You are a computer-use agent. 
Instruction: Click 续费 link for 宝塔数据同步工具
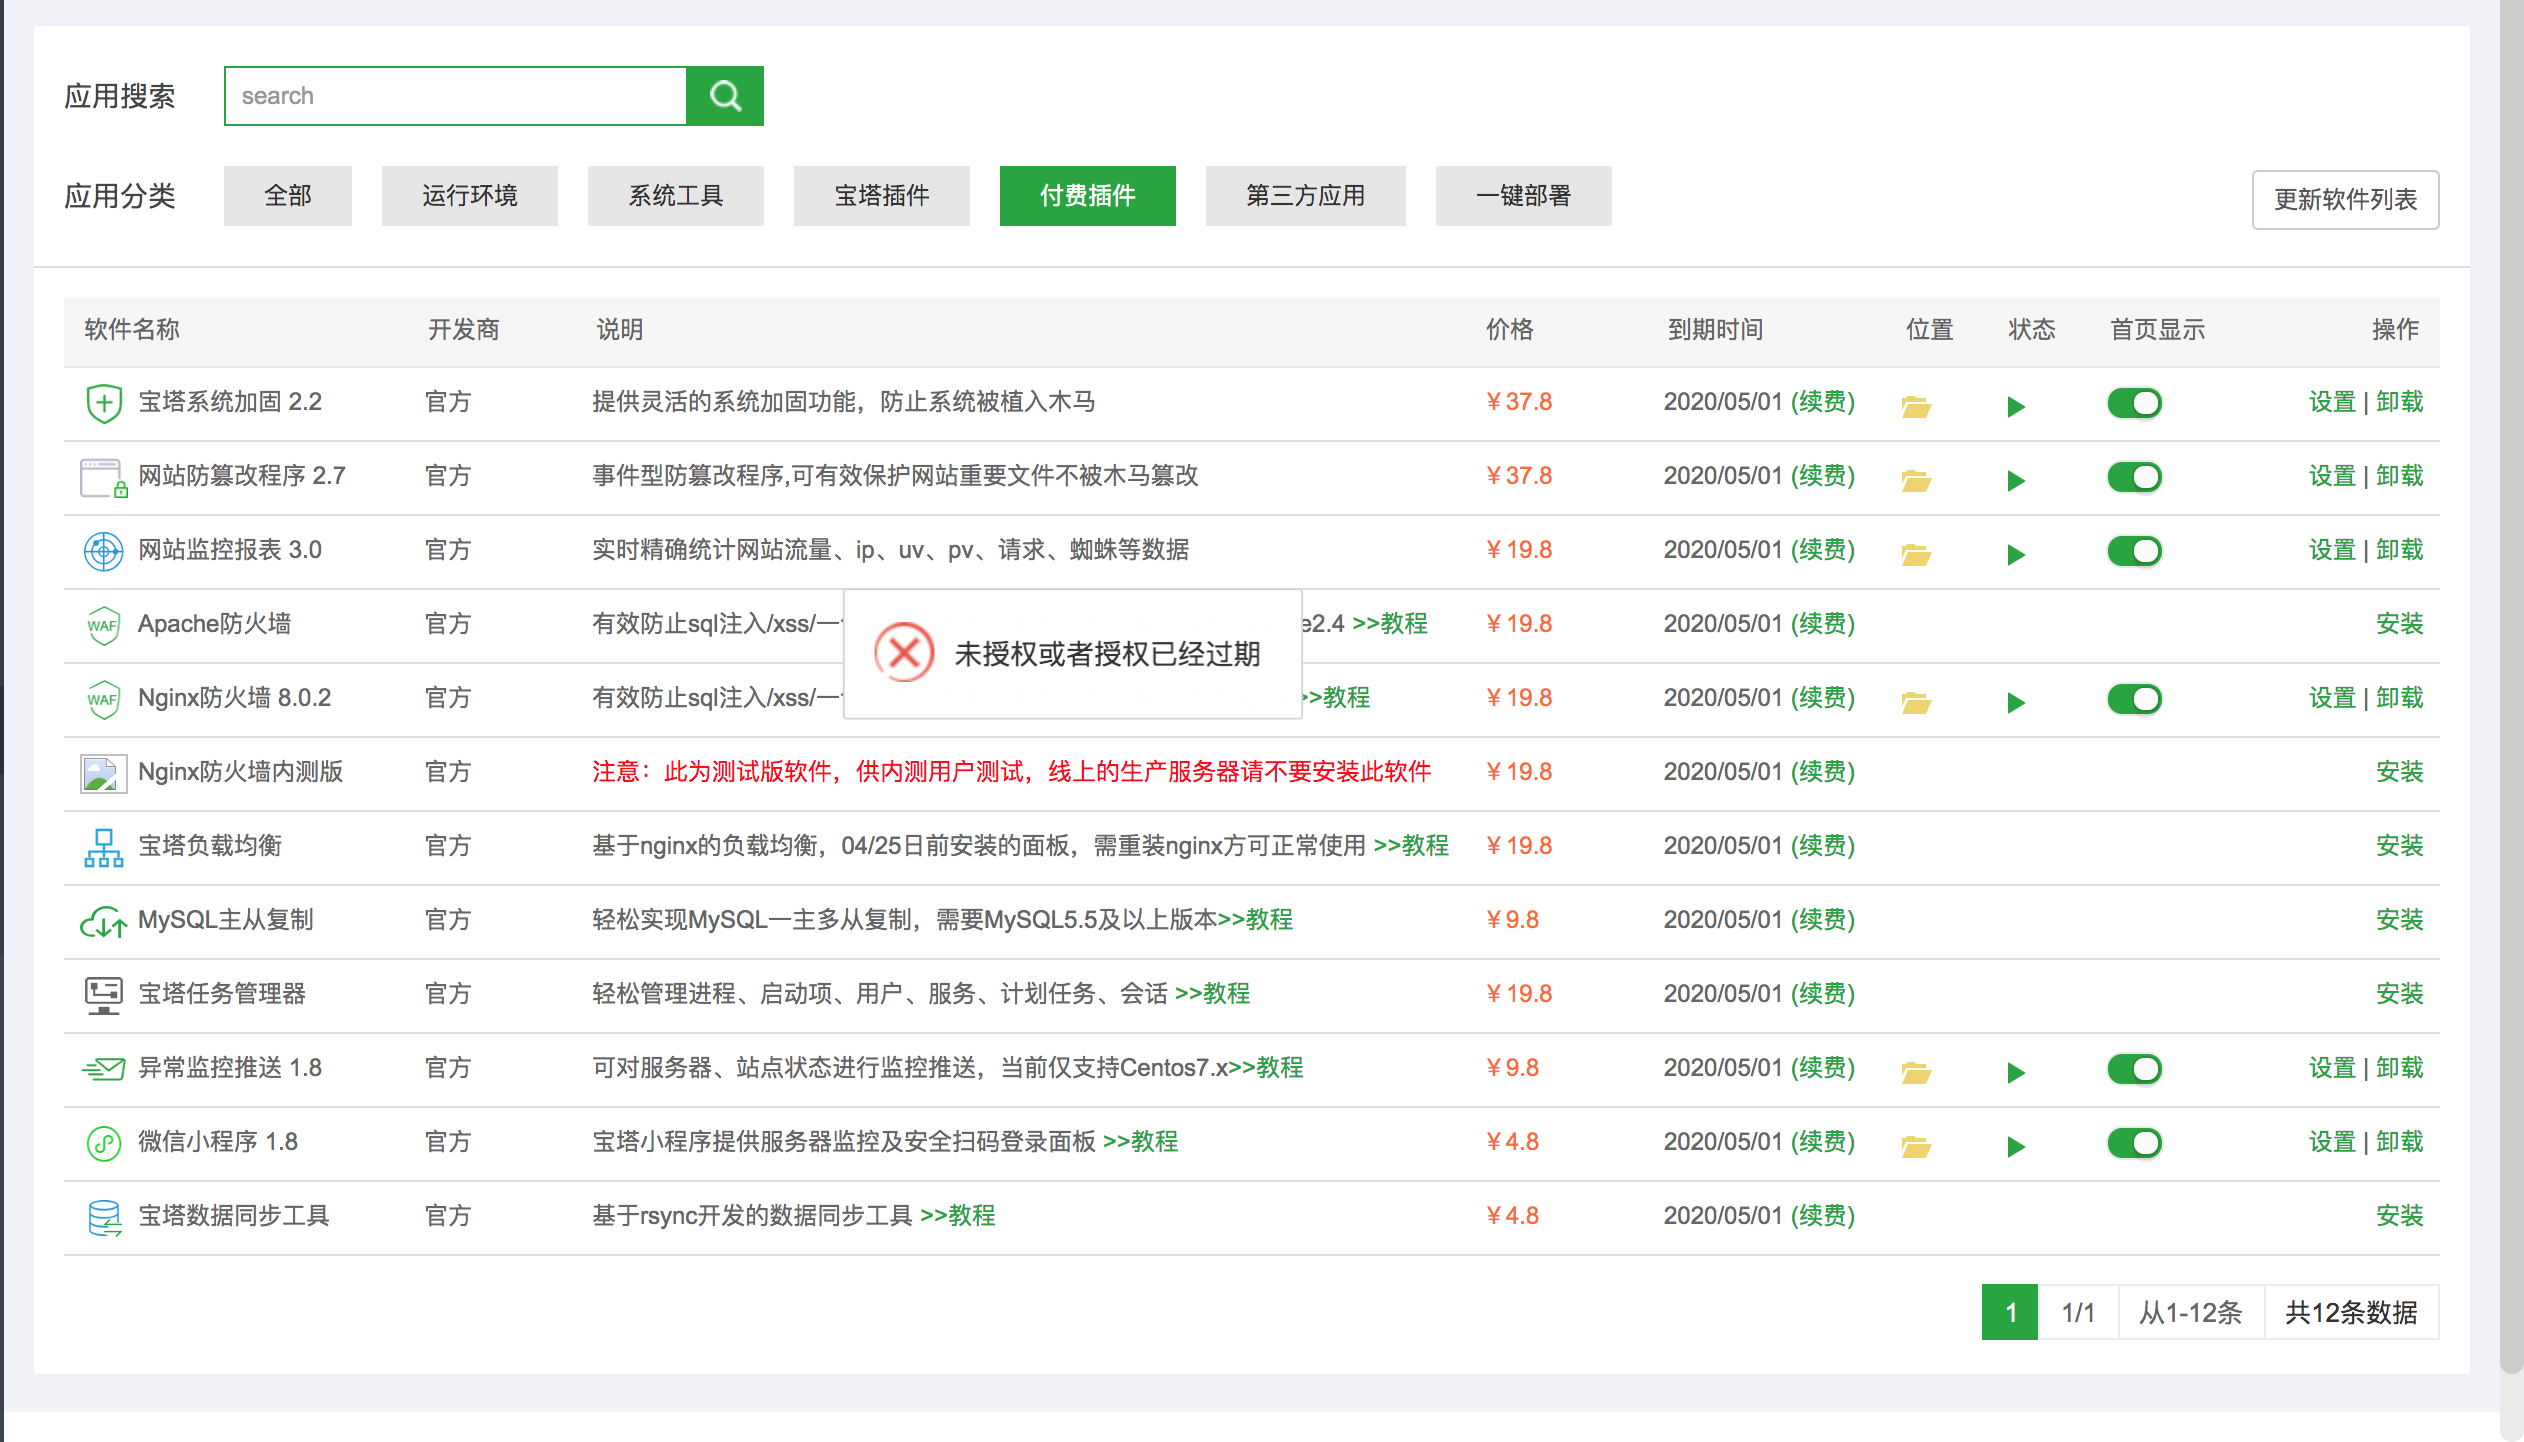pos(1823,1216)
